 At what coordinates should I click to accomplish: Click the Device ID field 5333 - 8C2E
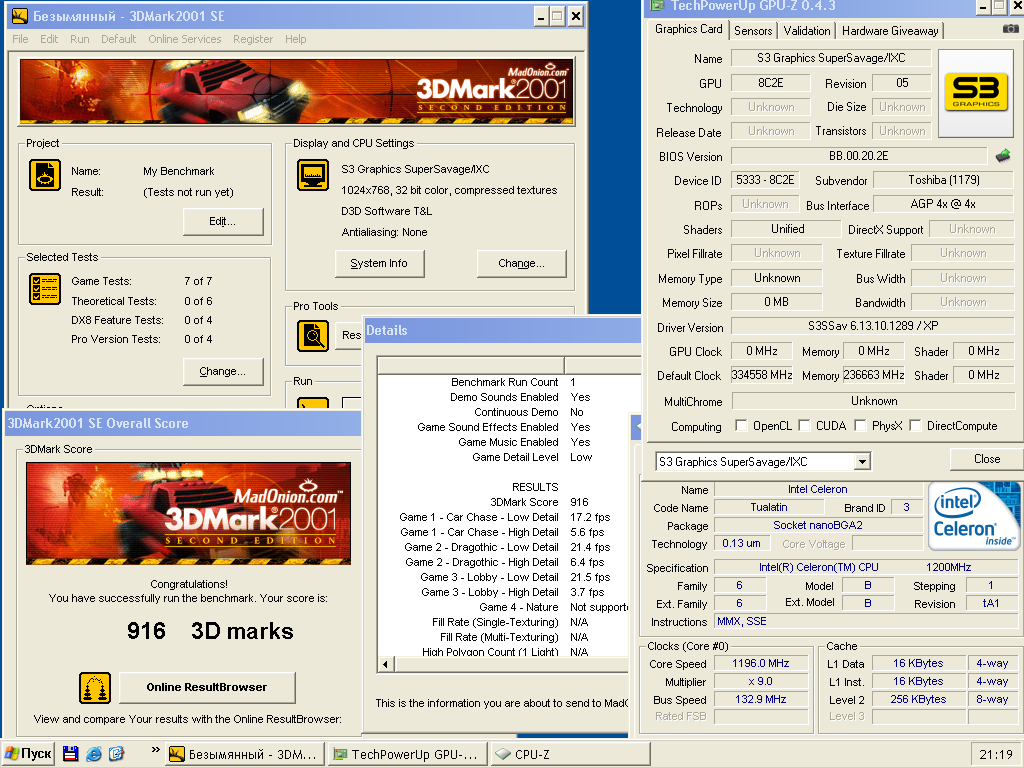pyautogui.click(x=765, y=180)
